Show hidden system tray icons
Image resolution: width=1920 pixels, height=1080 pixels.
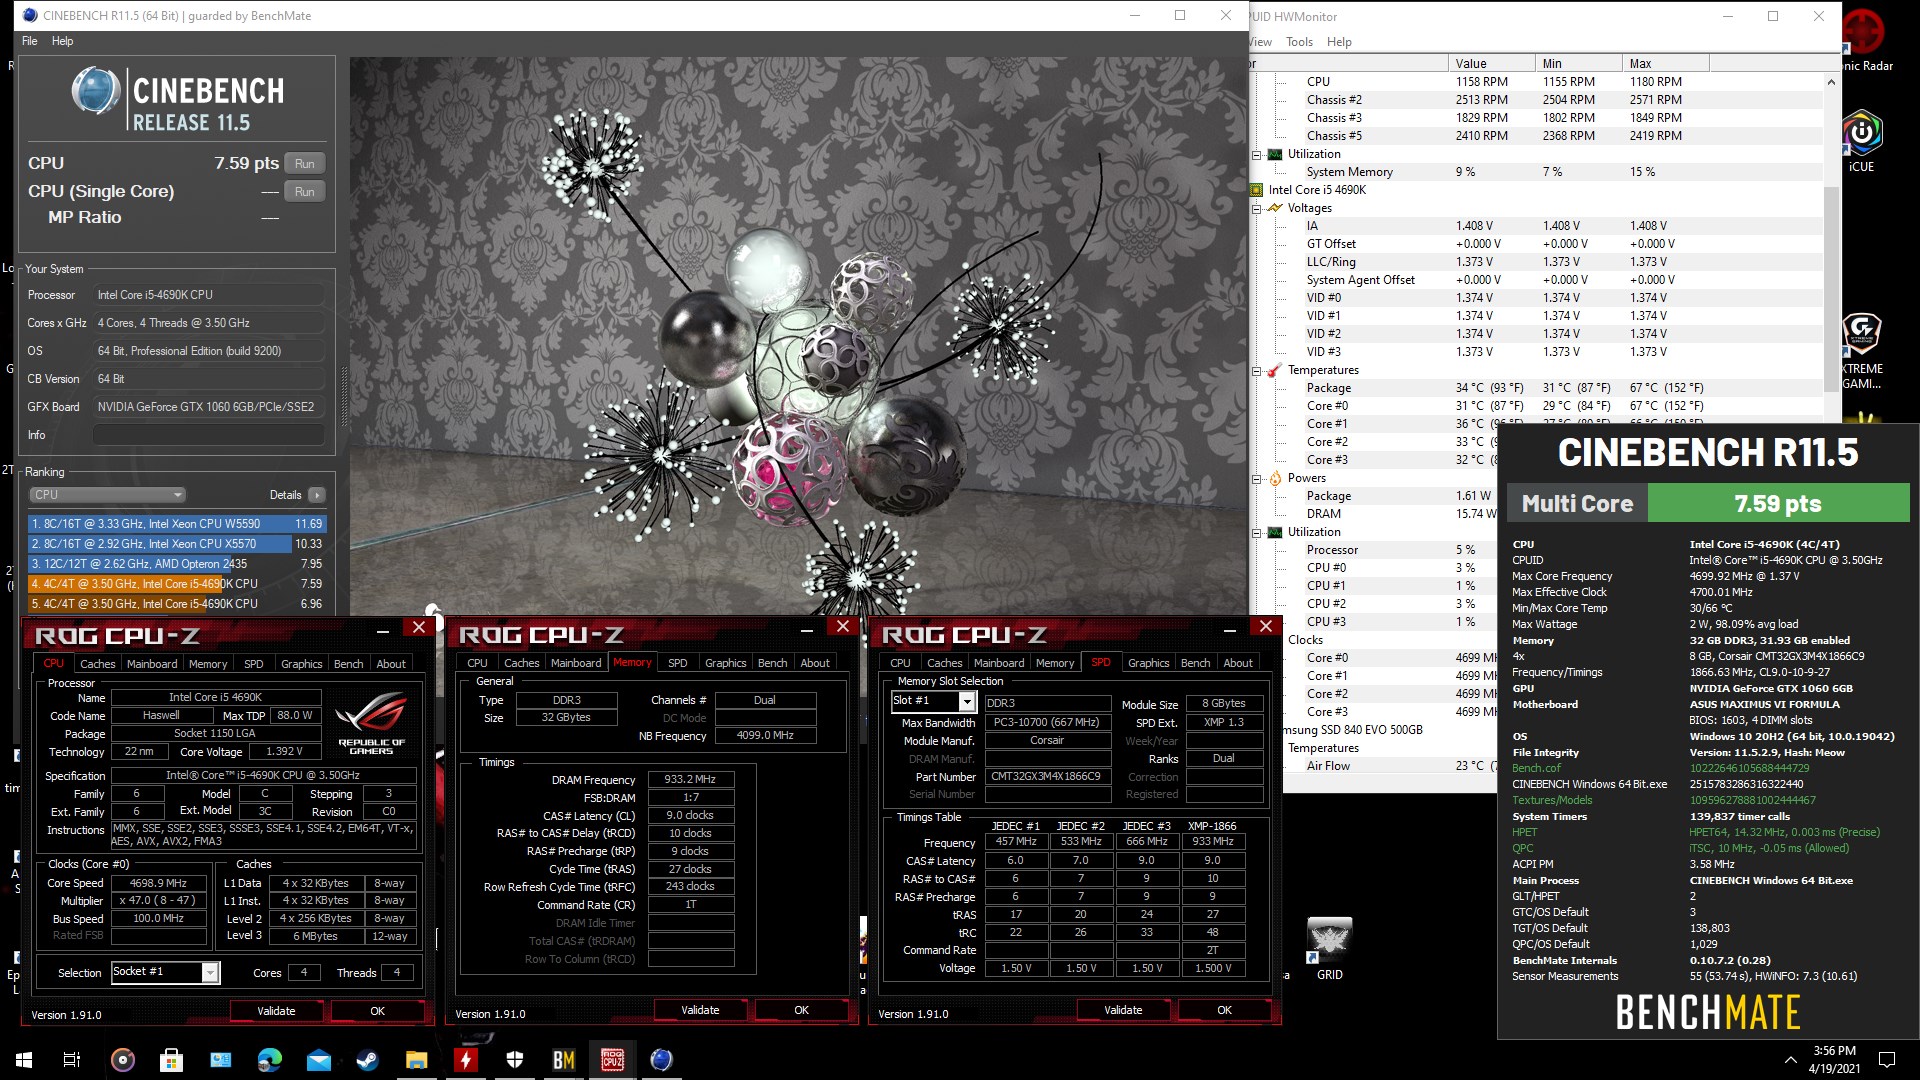click(x=1790, y=1060)
